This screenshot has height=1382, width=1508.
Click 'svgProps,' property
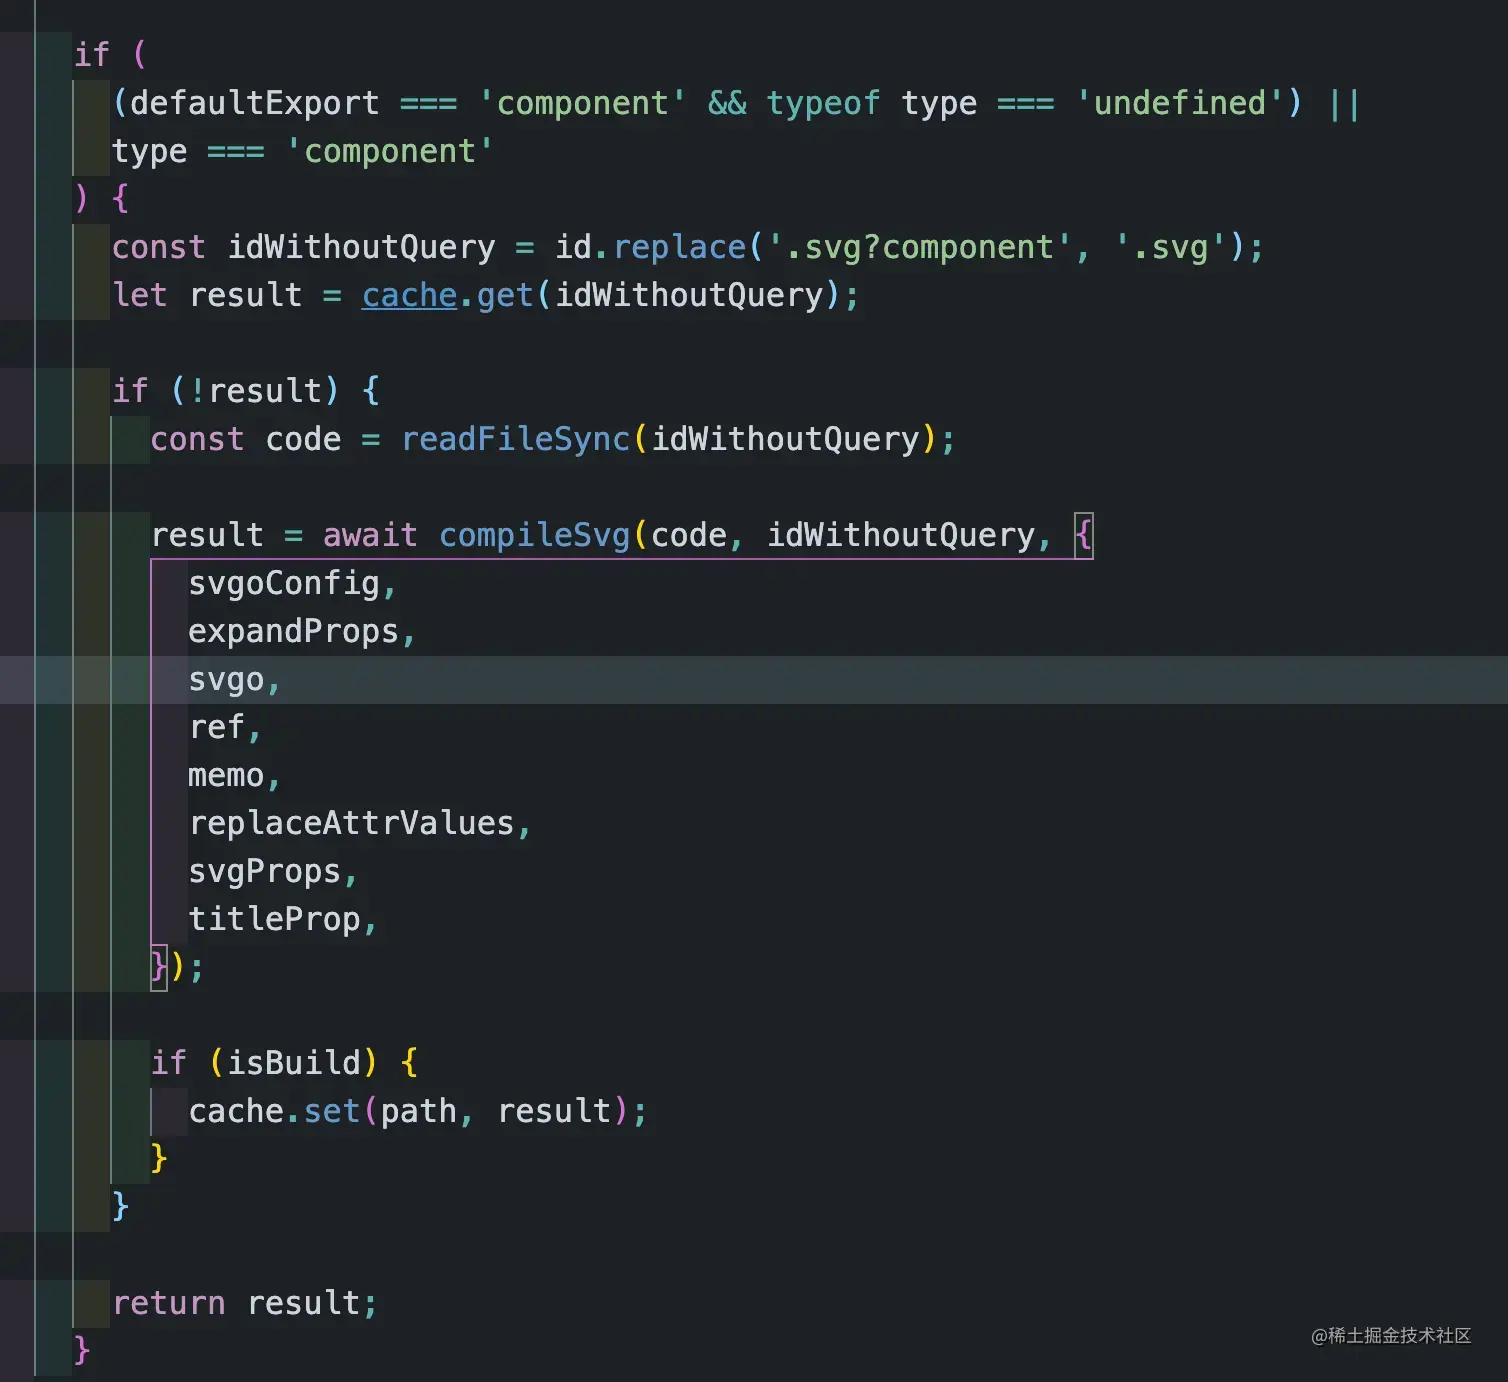pyautogui.click(x=272, y=871)
